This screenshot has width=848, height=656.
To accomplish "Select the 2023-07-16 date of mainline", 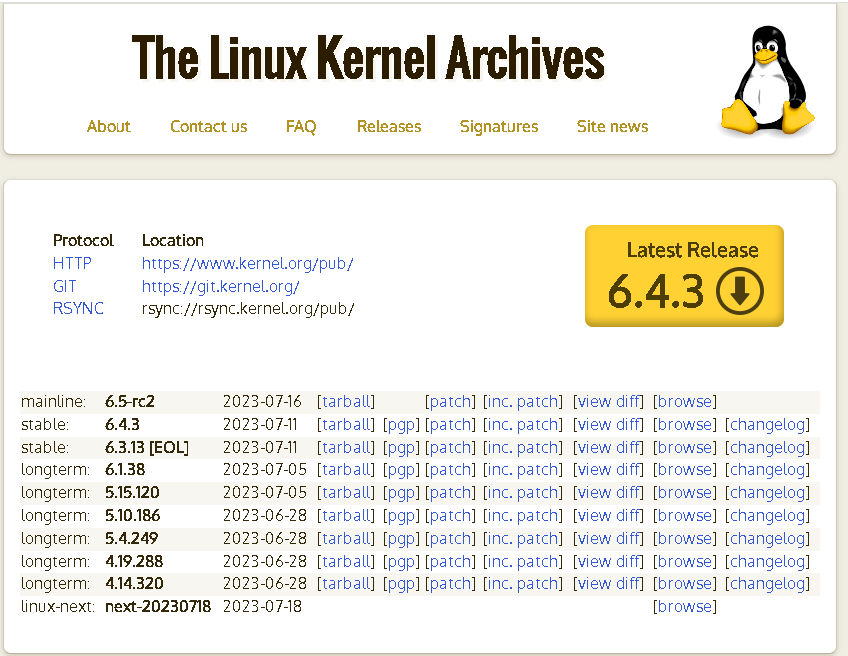I will point(262,402).
